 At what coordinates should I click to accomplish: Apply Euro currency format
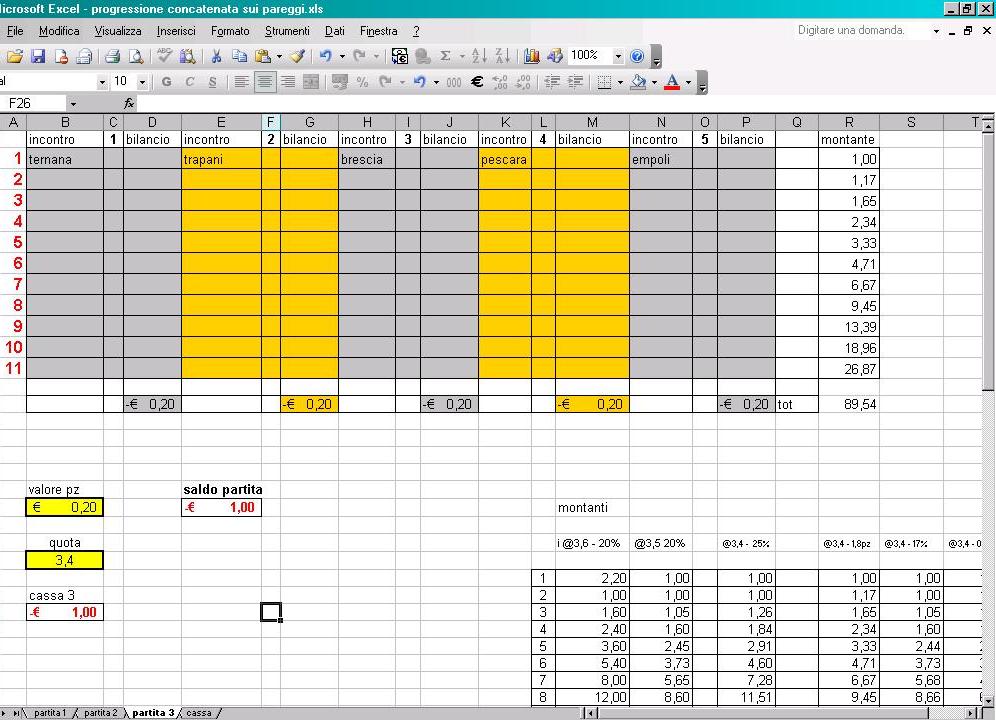tap(477, 82)
